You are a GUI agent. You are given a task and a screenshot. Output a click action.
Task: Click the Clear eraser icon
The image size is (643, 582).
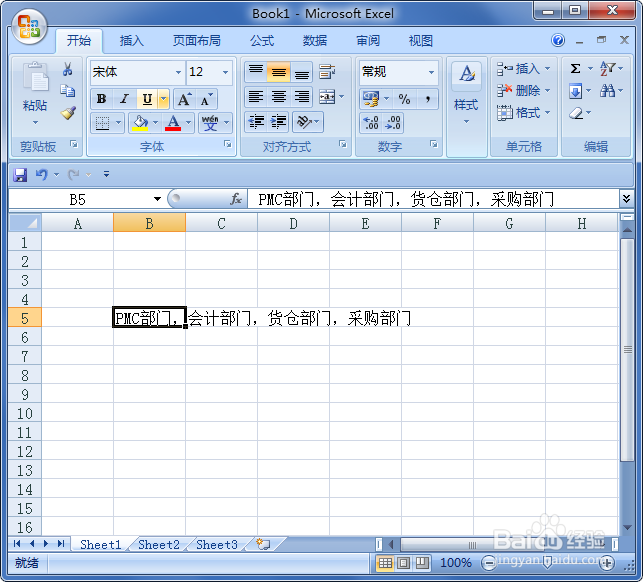[x=576, y=113]
